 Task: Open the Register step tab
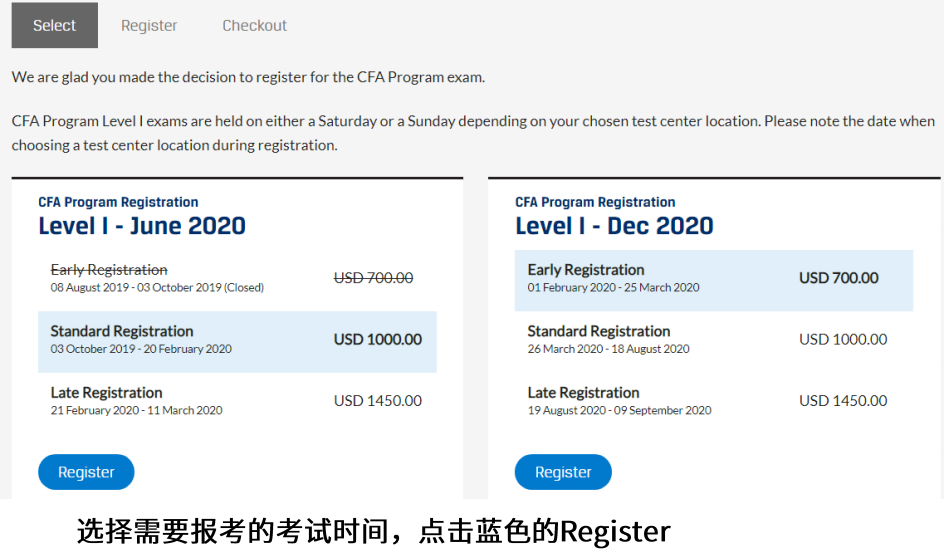149,26
